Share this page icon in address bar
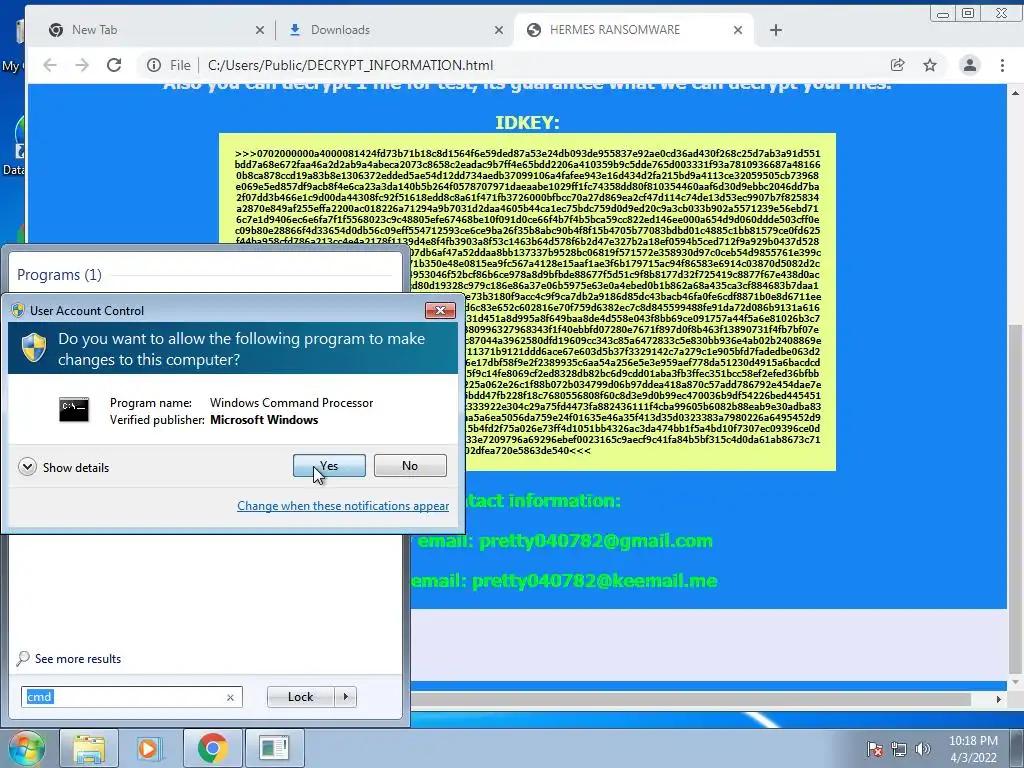This screenshot has height=768, width=1024. (x=898, y=65)
